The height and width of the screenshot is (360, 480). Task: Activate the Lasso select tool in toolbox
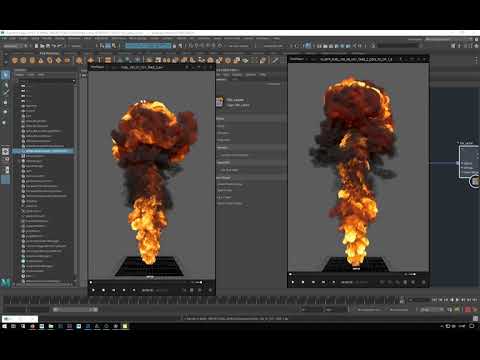point(5,85)
